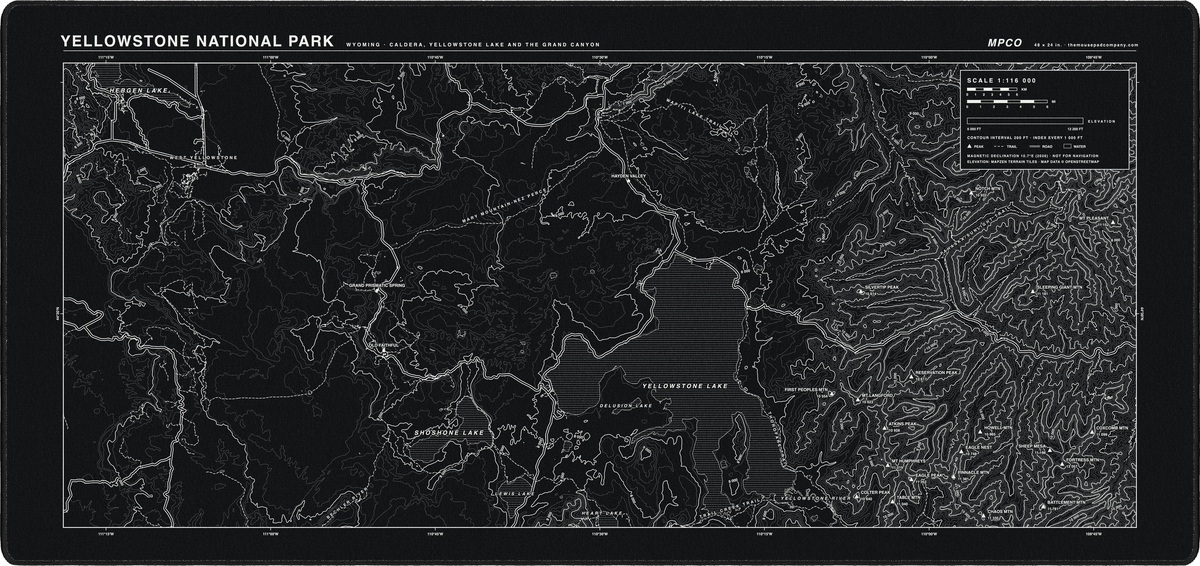Click the Magnetic Declination note
This screenshot has height=566, width=1200.
pyautogui.click(x=1033, y=156)
